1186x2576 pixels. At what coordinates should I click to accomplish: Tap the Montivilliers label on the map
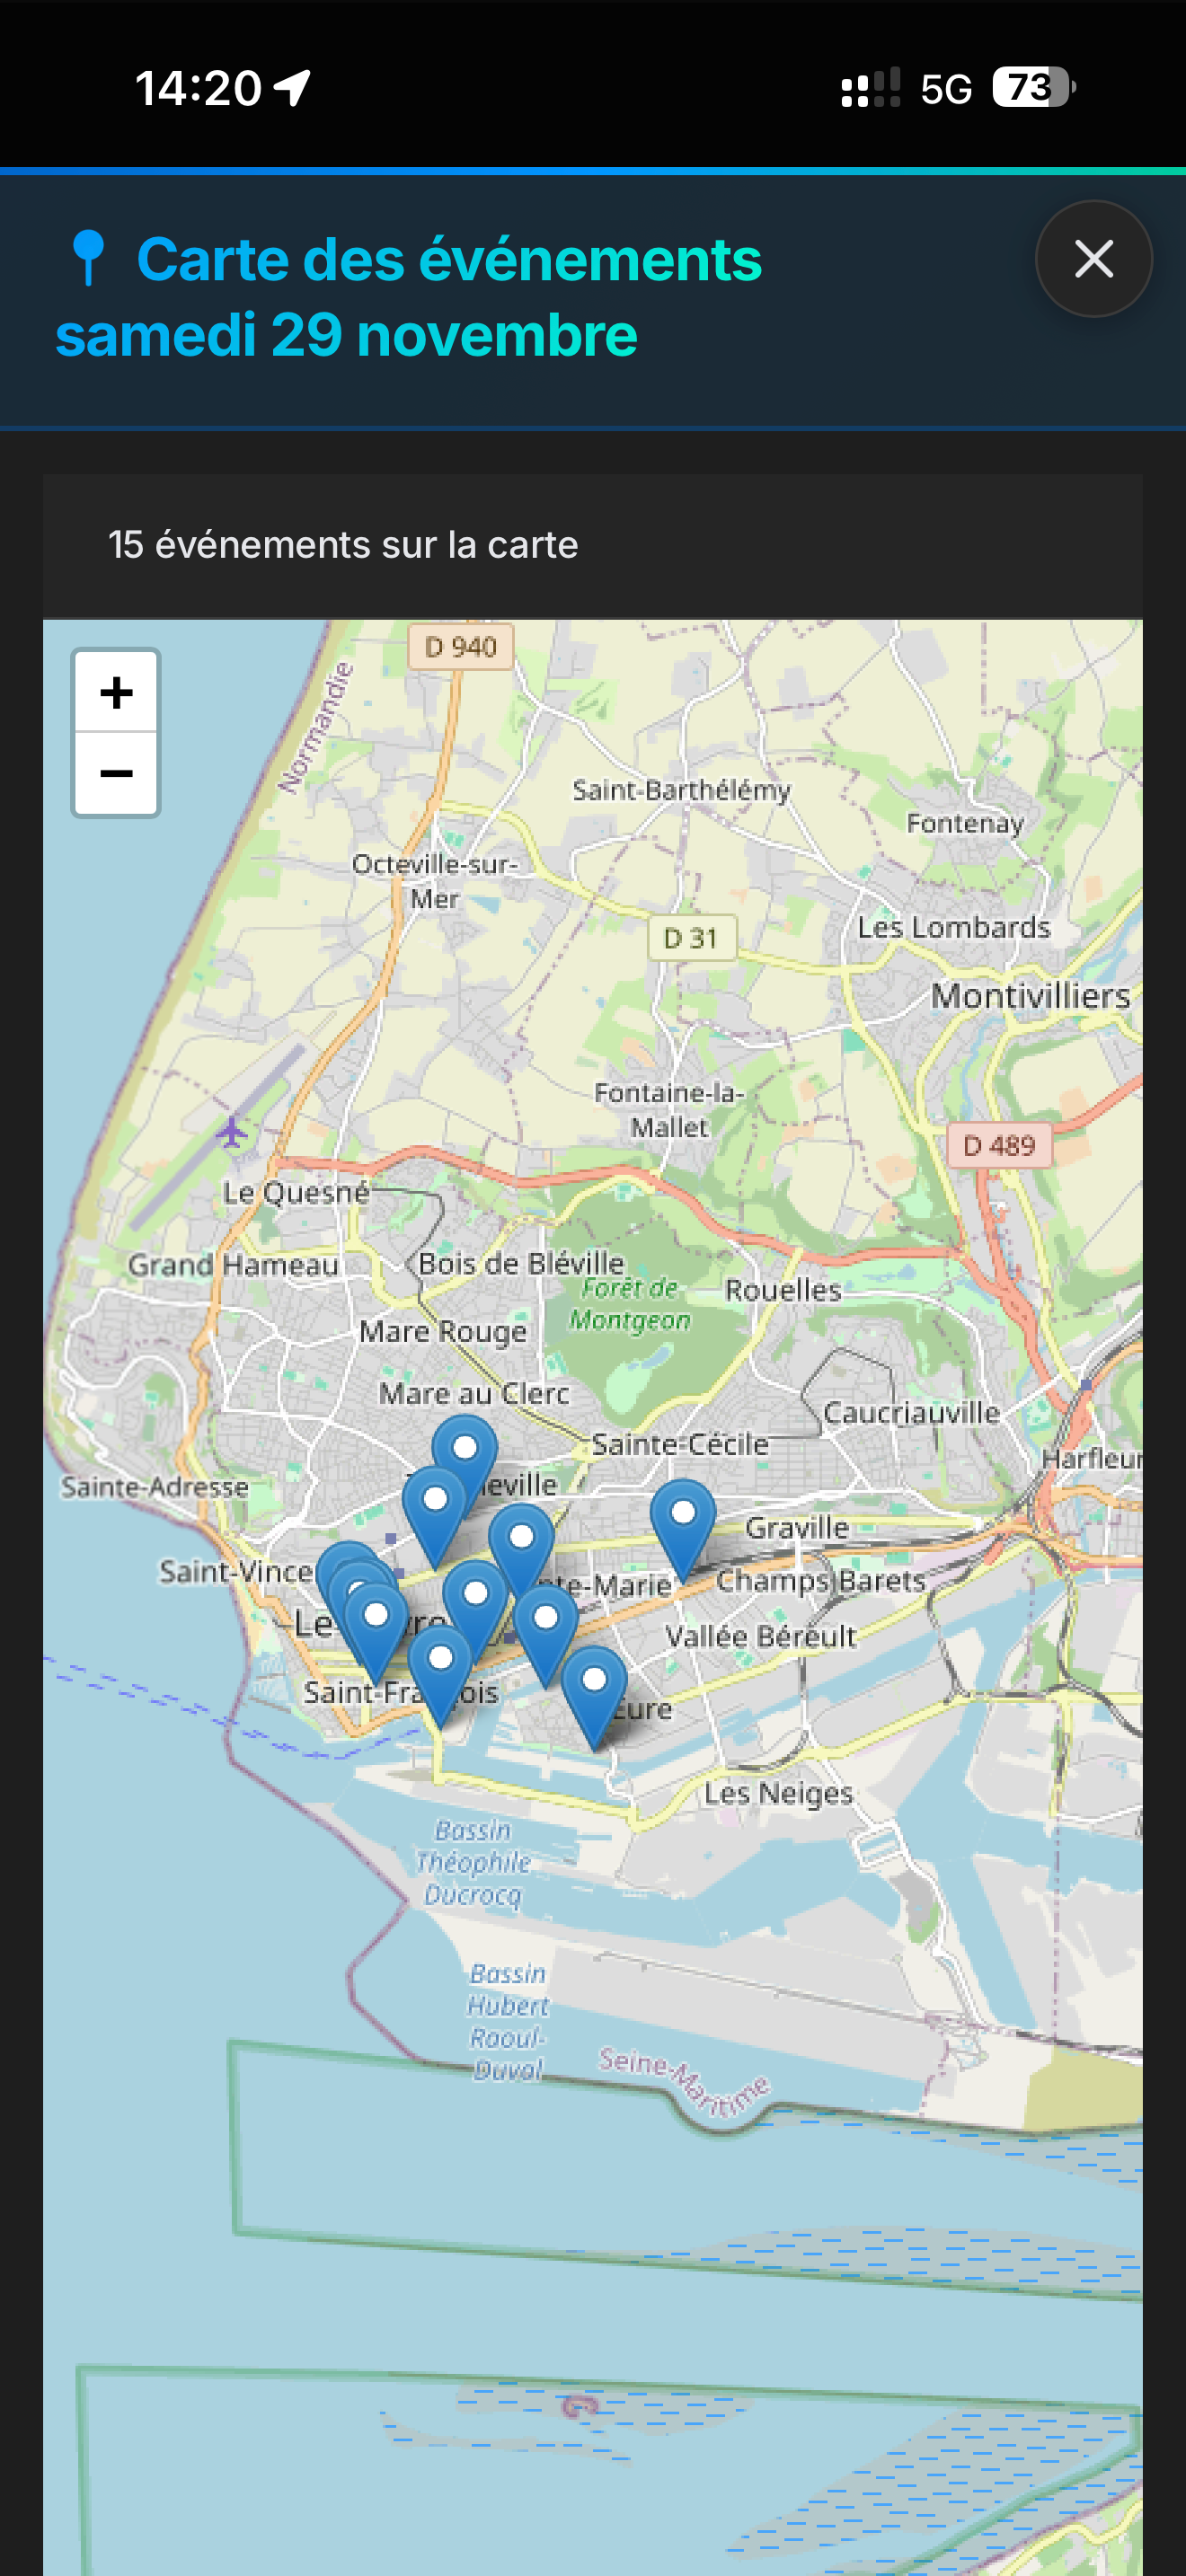pyautogui.click(x=1030, y=996)
